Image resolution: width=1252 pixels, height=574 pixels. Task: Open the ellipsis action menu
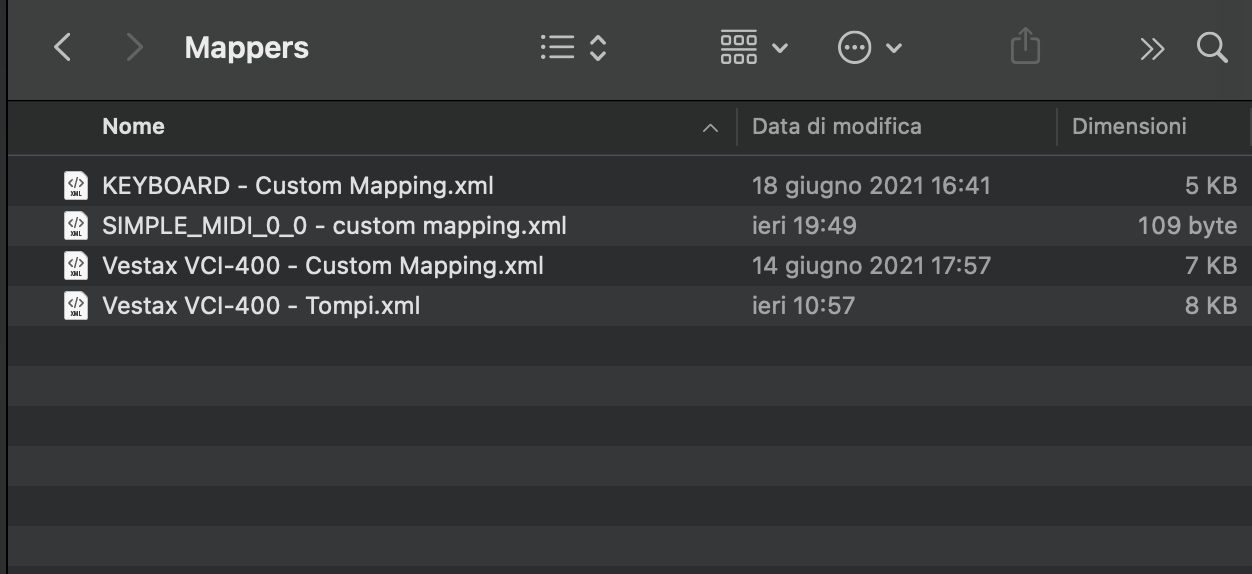click(x=870, y=47)
